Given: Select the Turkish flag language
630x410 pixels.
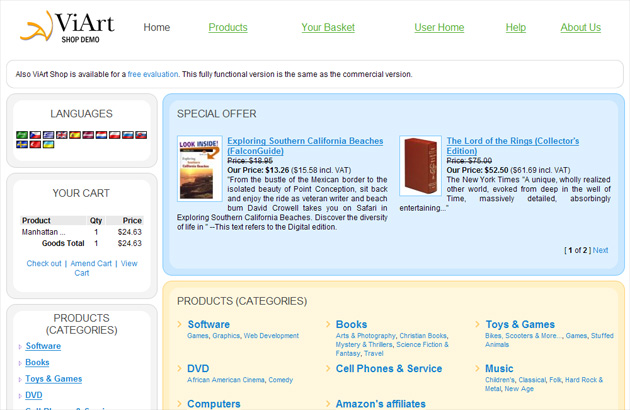Looking at the screenshot, I should pyautogui.click(x=35, y=144).
